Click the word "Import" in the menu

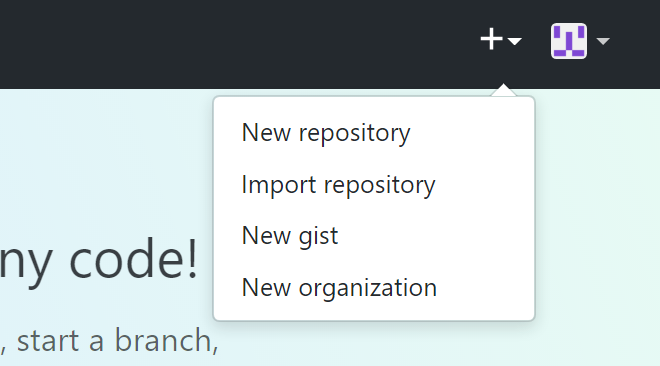pyautogui.click(x=279, y=185)
